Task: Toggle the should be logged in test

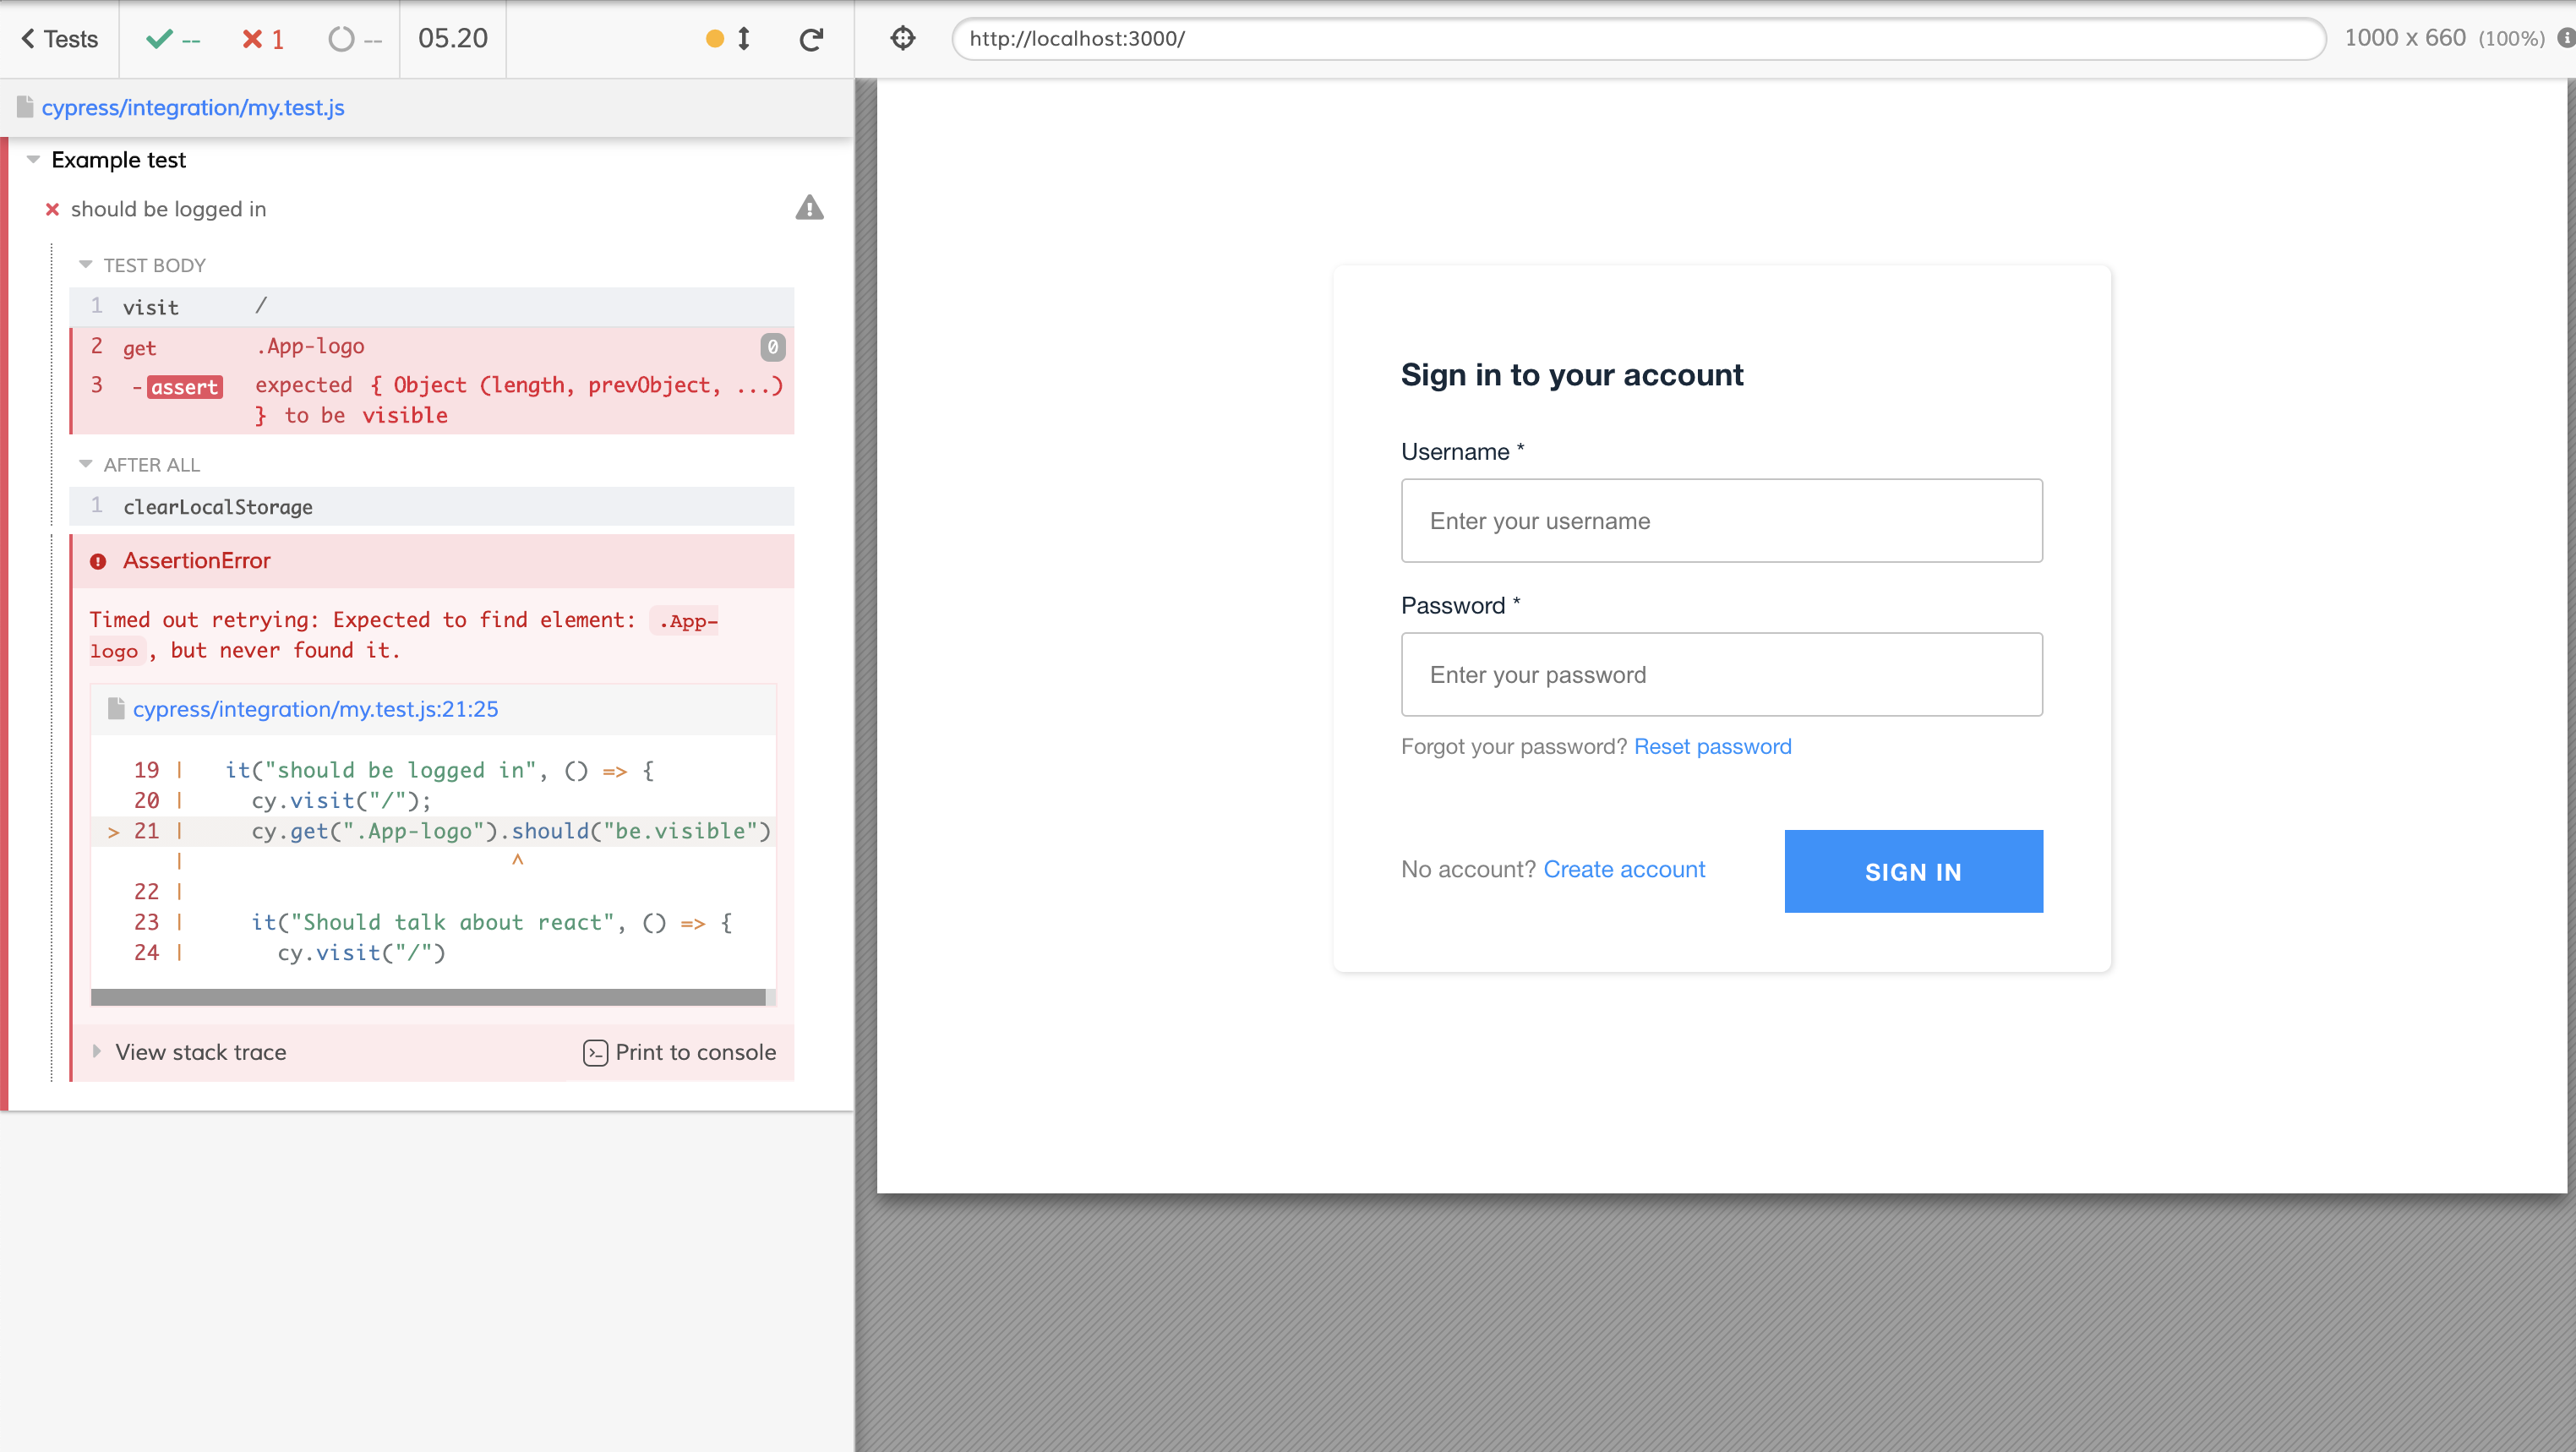Action: coord(168,209)
